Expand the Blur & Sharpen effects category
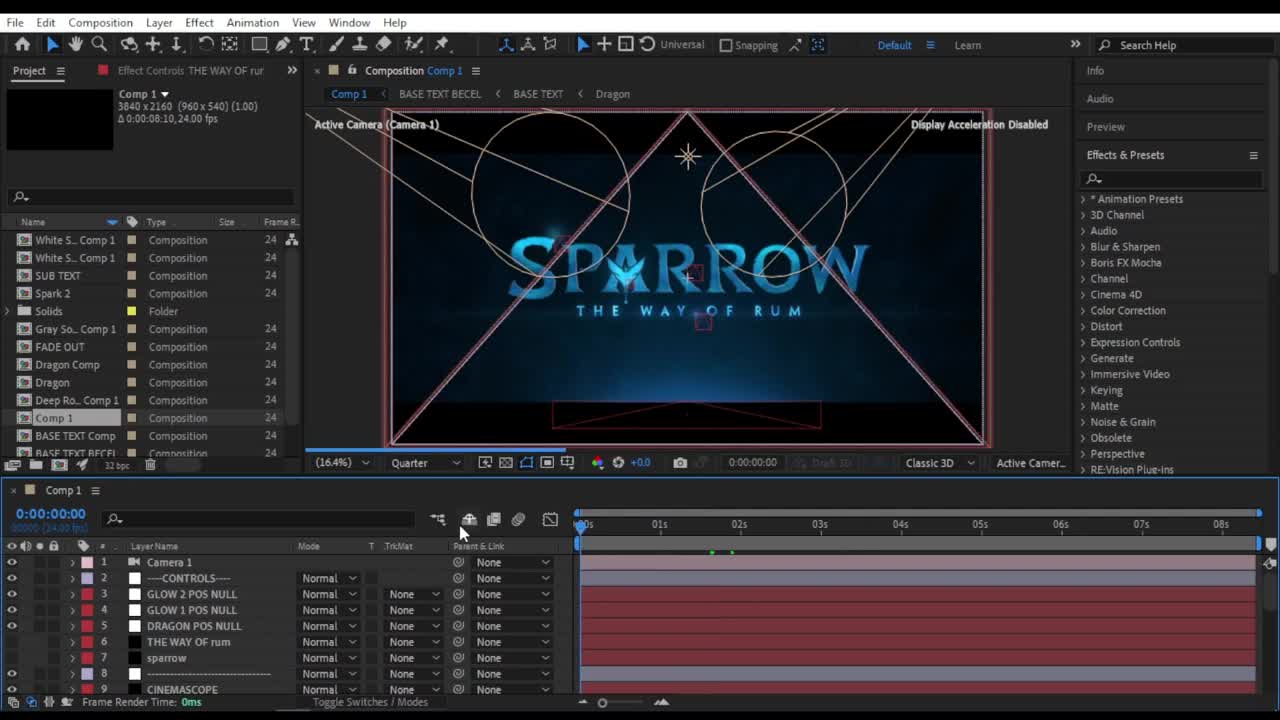 (1083, 247)
